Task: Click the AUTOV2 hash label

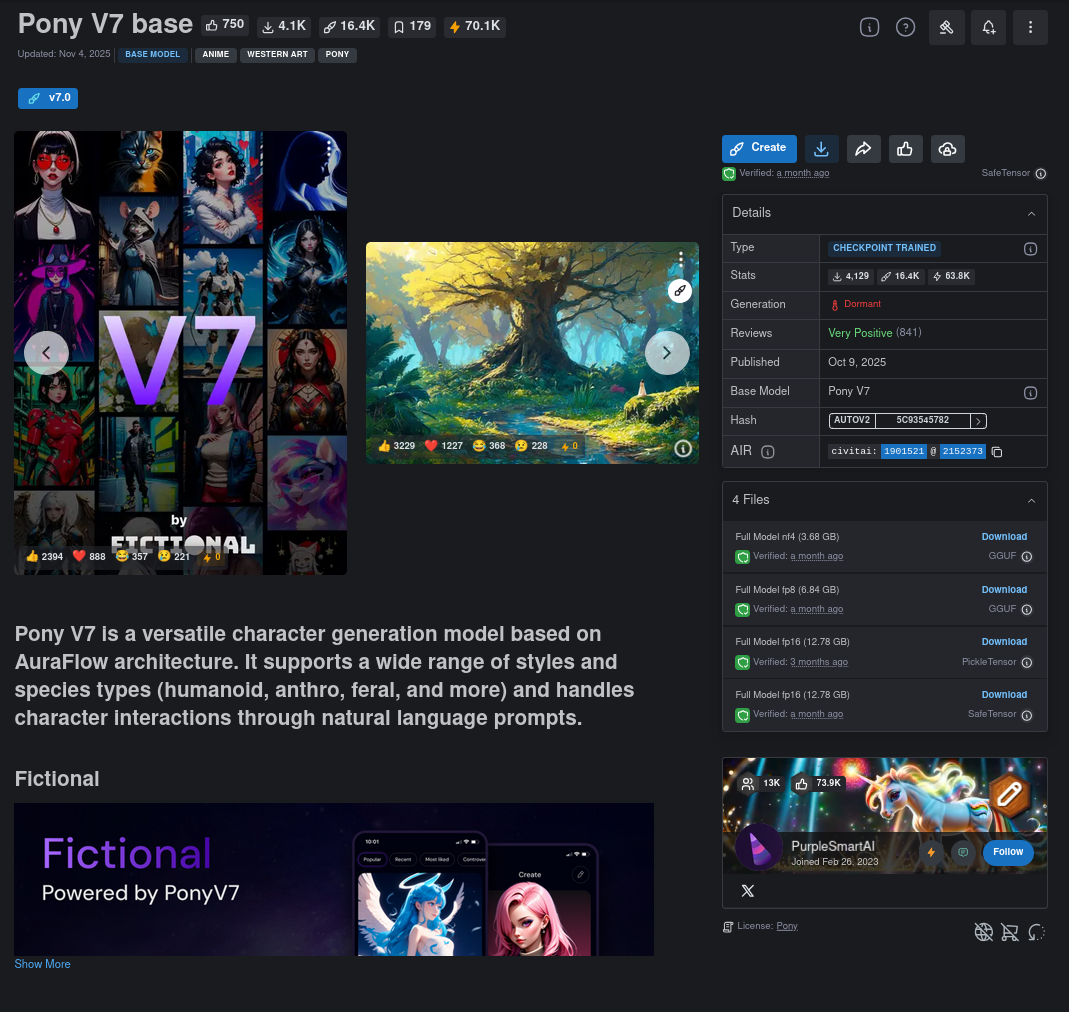Action: [852, 420]
